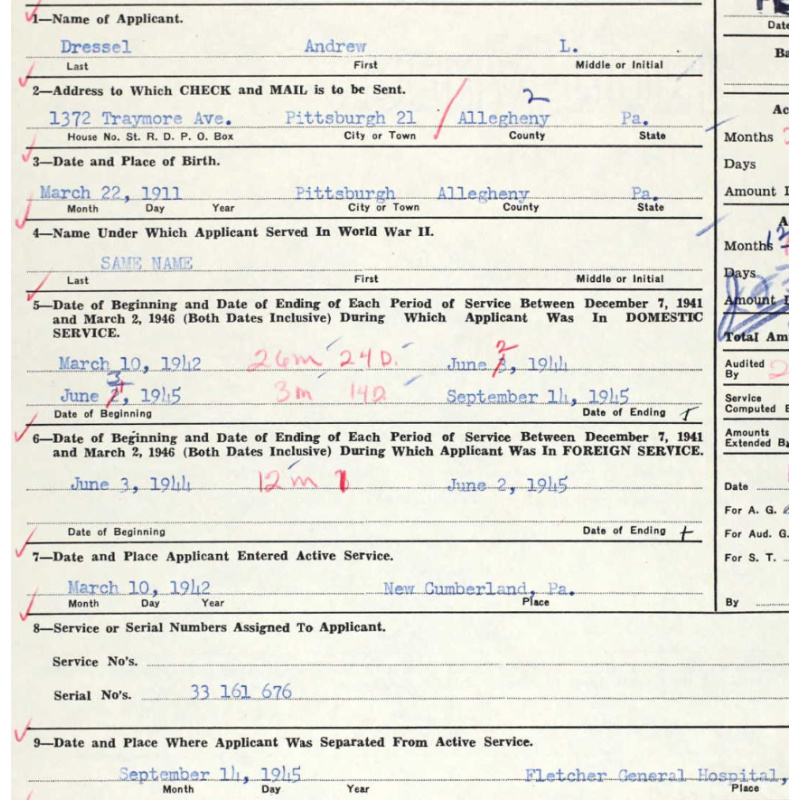Image resolution: width=800 pixels, height=800 pixels.
Task: Click the "For Aud. G." label
Action: [x=756, y=534]
